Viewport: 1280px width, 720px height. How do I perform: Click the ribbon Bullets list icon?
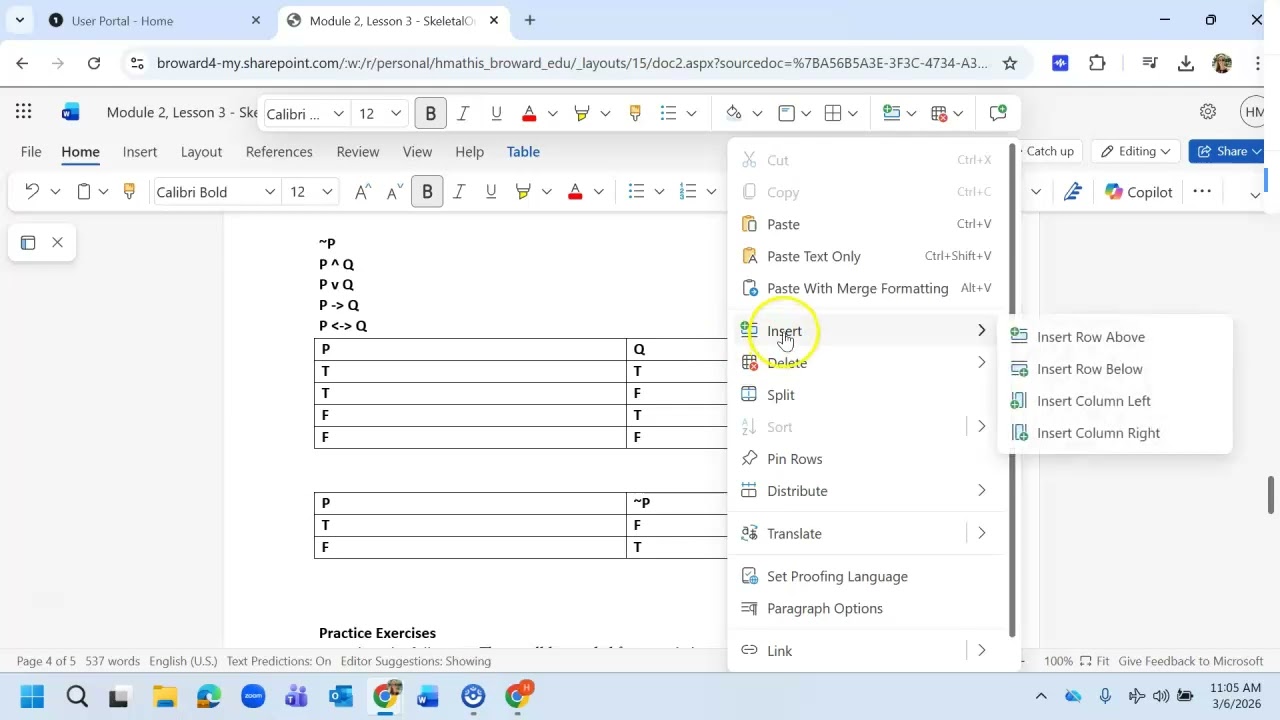point(636,192)
